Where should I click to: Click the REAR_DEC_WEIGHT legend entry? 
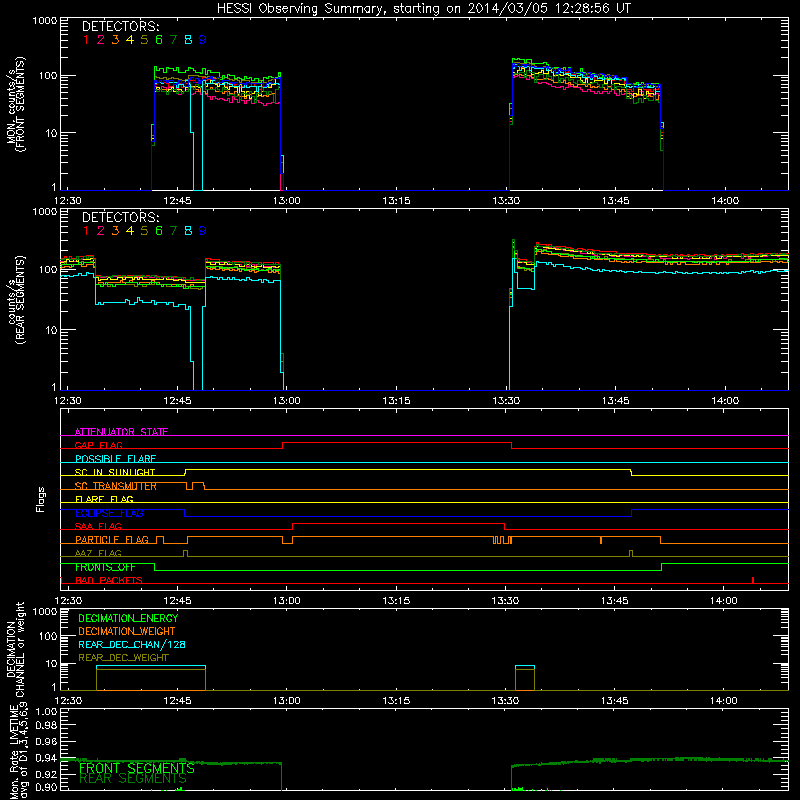(x=123, y=658)
